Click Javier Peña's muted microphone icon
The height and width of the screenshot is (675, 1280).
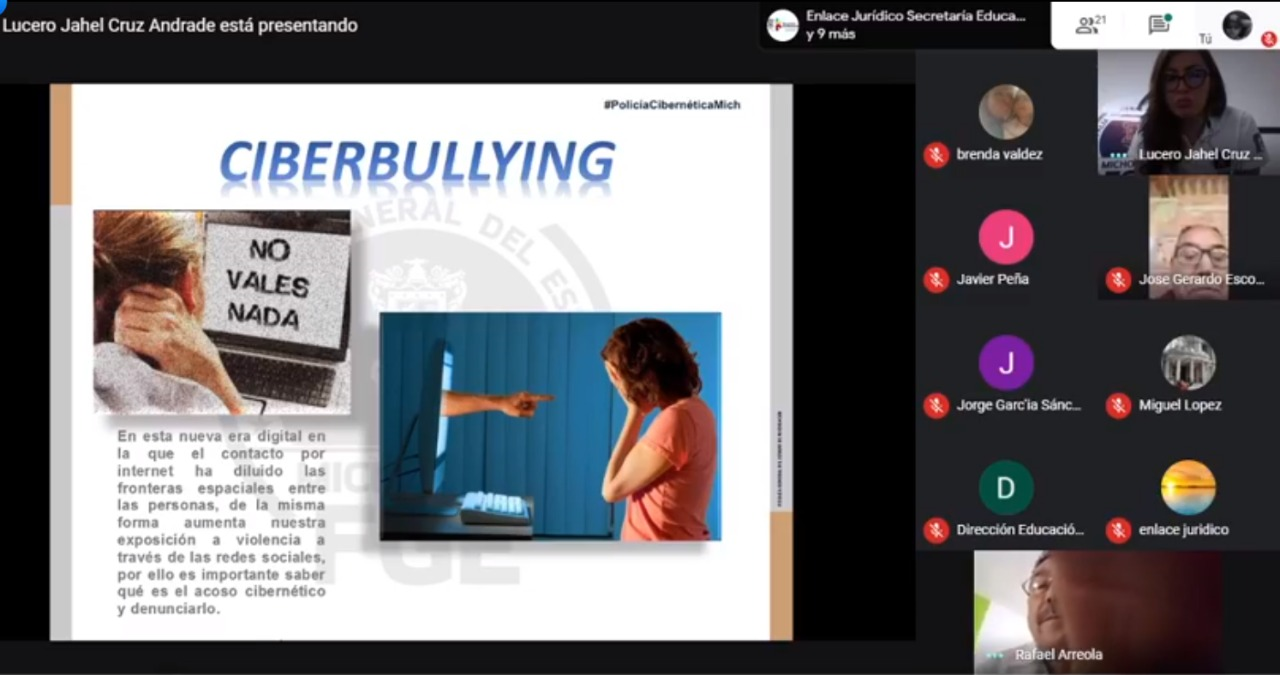(x=936, y=280)
